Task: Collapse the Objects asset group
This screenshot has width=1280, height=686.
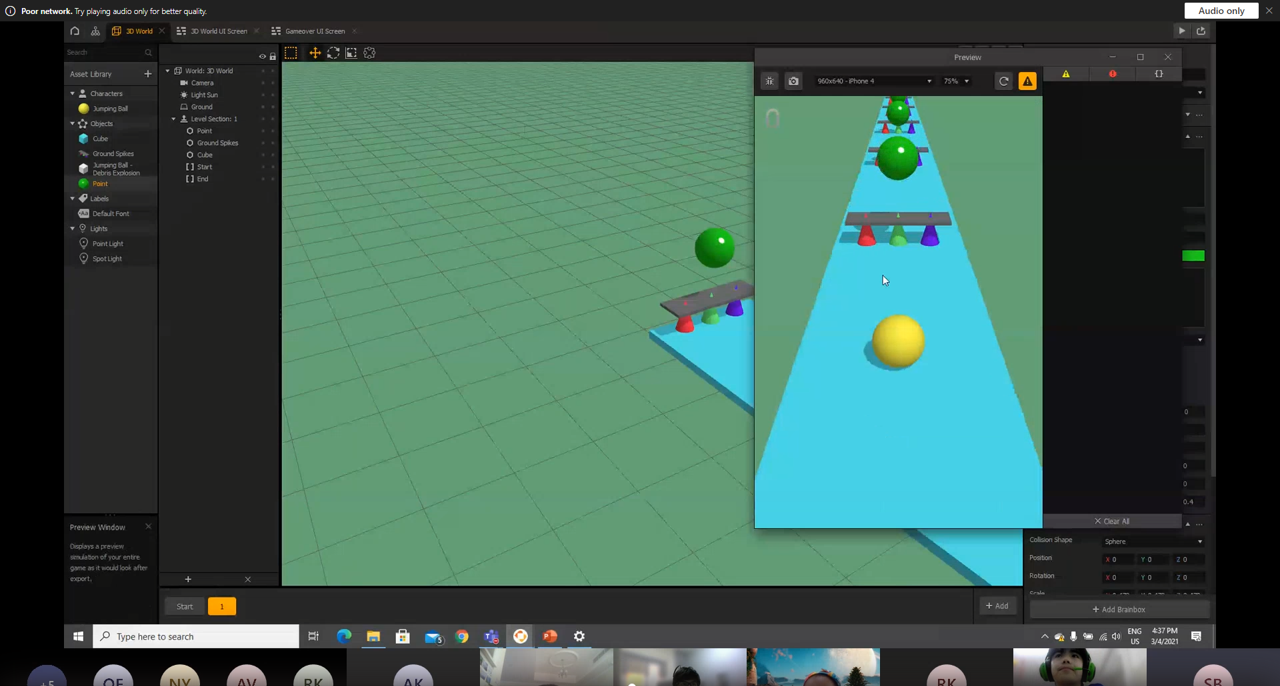Action: point(73,124)
